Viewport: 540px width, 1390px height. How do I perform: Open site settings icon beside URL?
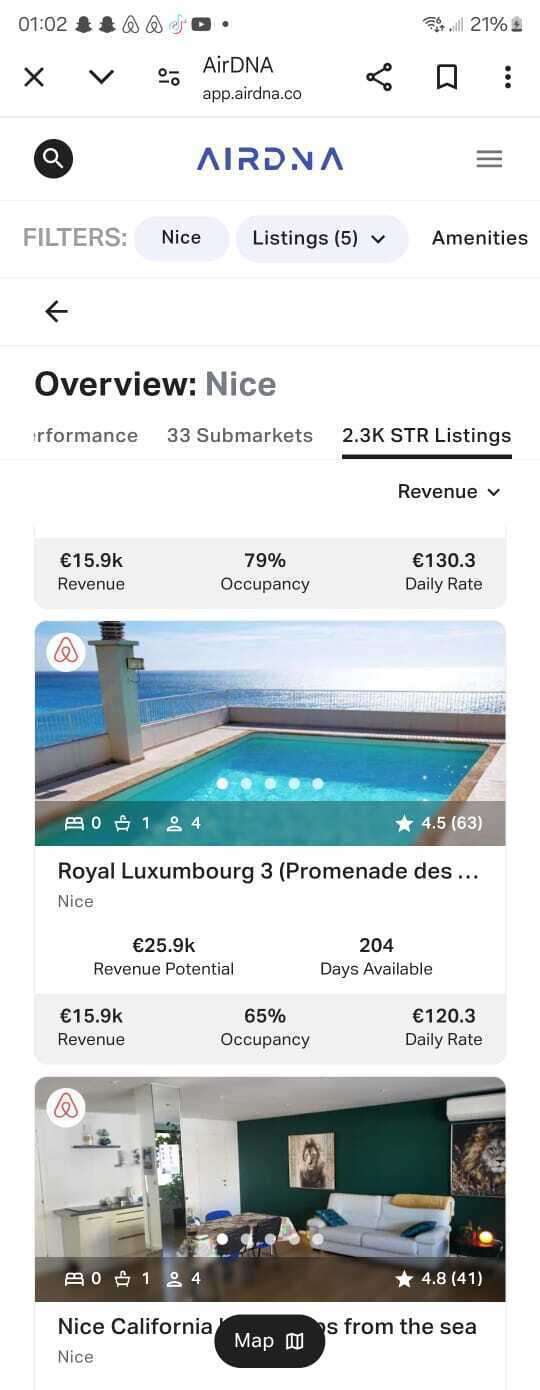click(169, 78)
